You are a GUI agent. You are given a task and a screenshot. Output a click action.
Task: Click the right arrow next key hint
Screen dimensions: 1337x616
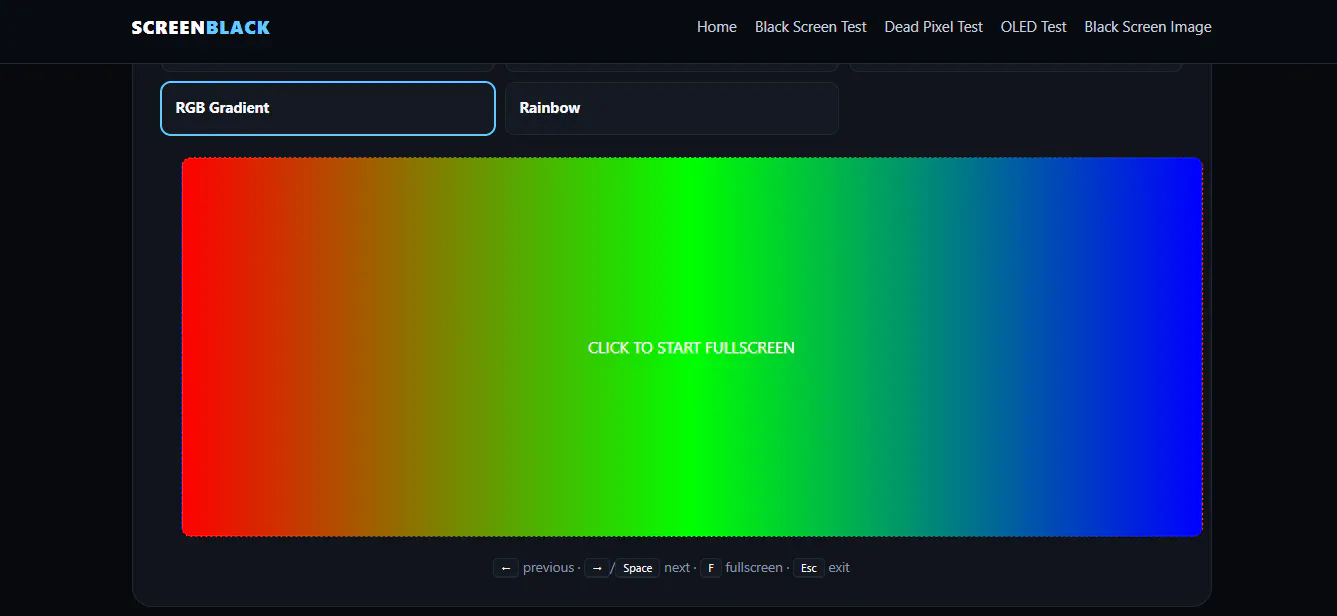[597, 568]
